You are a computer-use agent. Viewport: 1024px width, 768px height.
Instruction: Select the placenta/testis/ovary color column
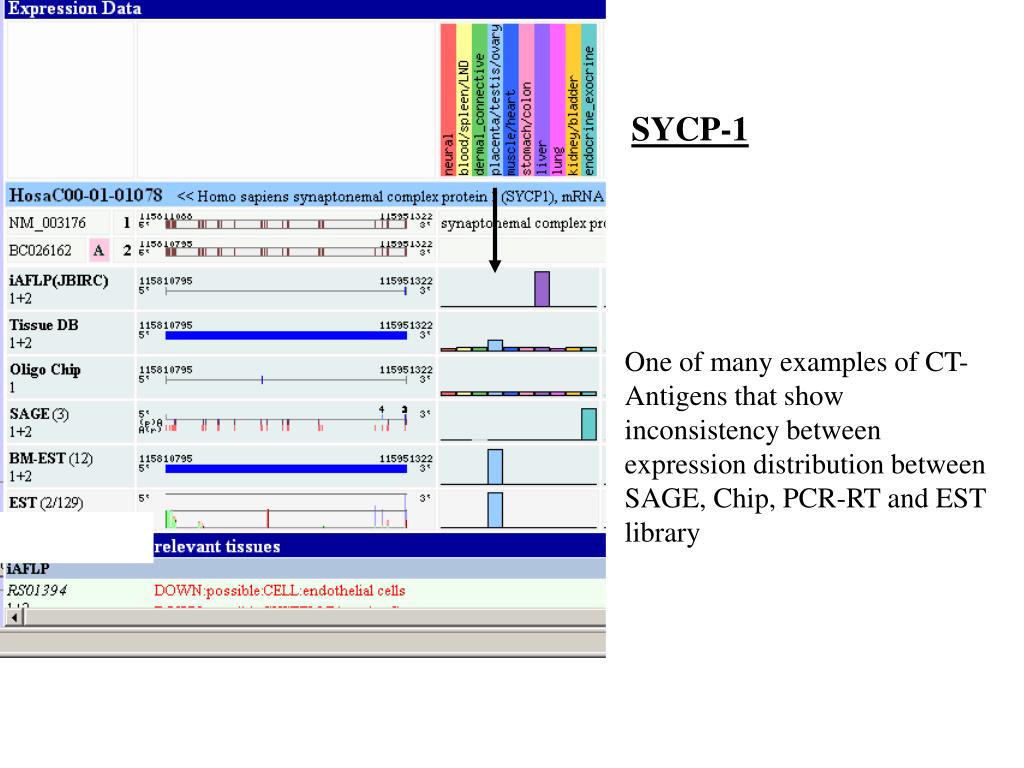[x=495, y=100]
